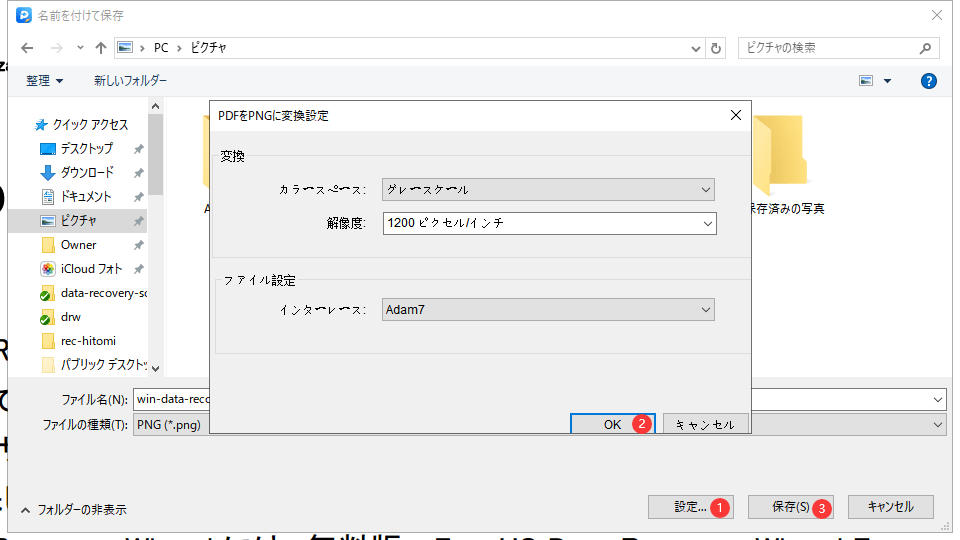Close the PDFをPNGに変換設定 dialog
The height and width of the screenshot is (540, 960).
736,115
